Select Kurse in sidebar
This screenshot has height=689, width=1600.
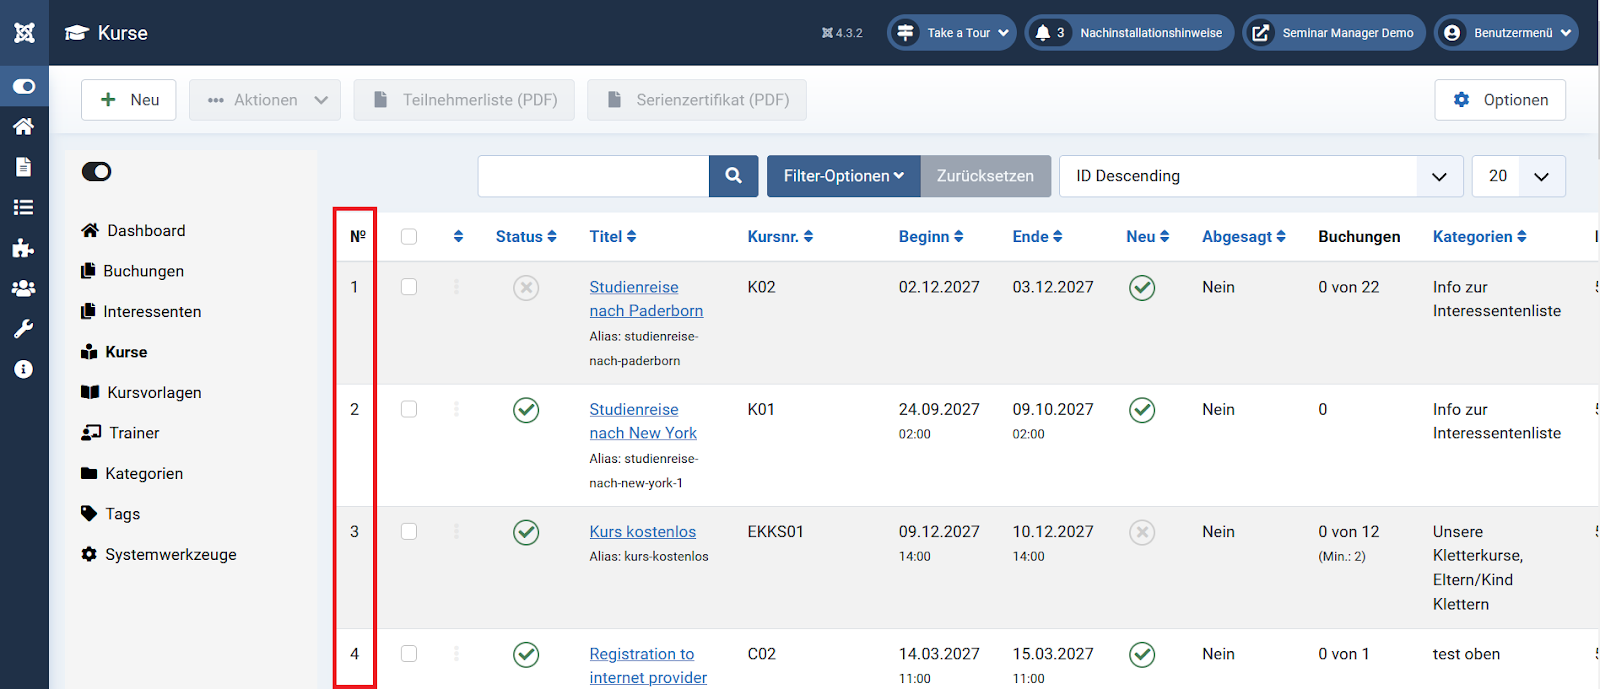coord(114,352)
